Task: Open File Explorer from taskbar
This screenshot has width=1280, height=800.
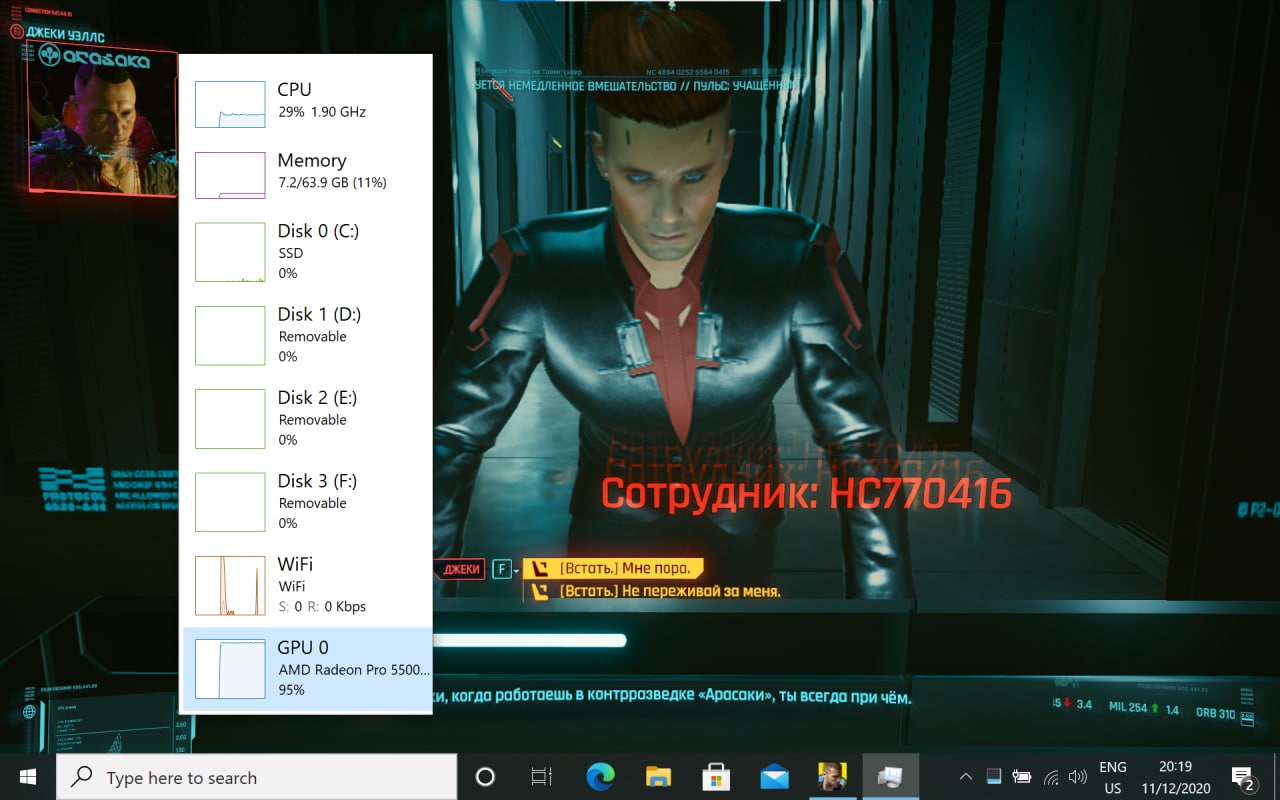Action: [x=657, y=777]
